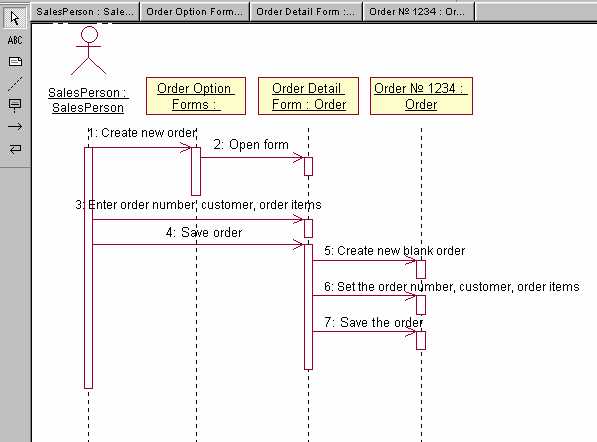This screenshot has height=442, width=597.
Task: Select the activation bar for 'Create new blank order'
Action: pyautogui.click(x=421, y=269)
